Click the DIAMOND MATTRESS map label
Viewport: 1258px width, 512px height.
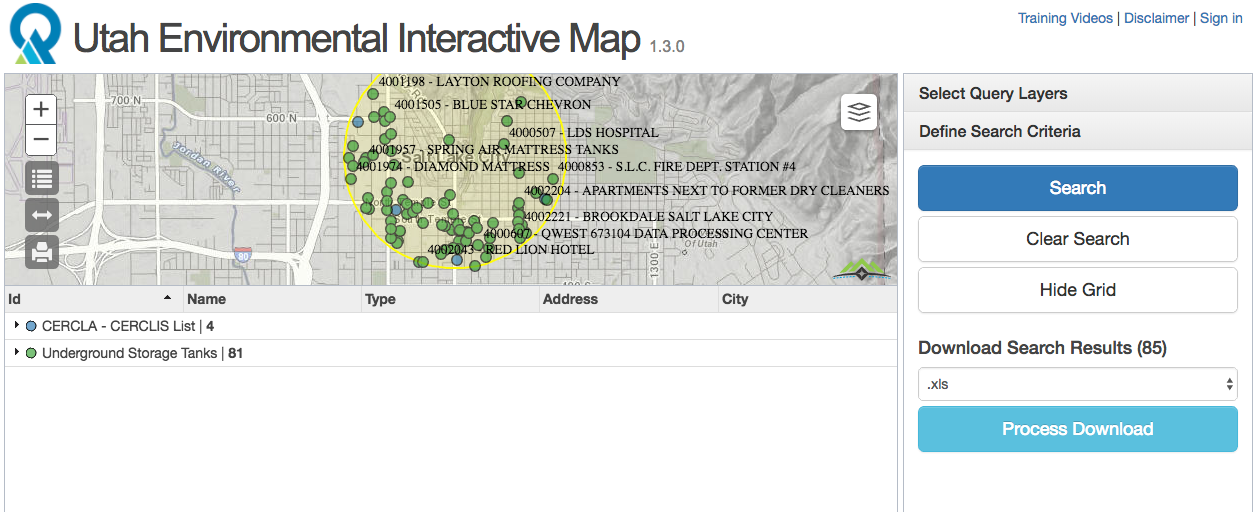pos(453,167)
